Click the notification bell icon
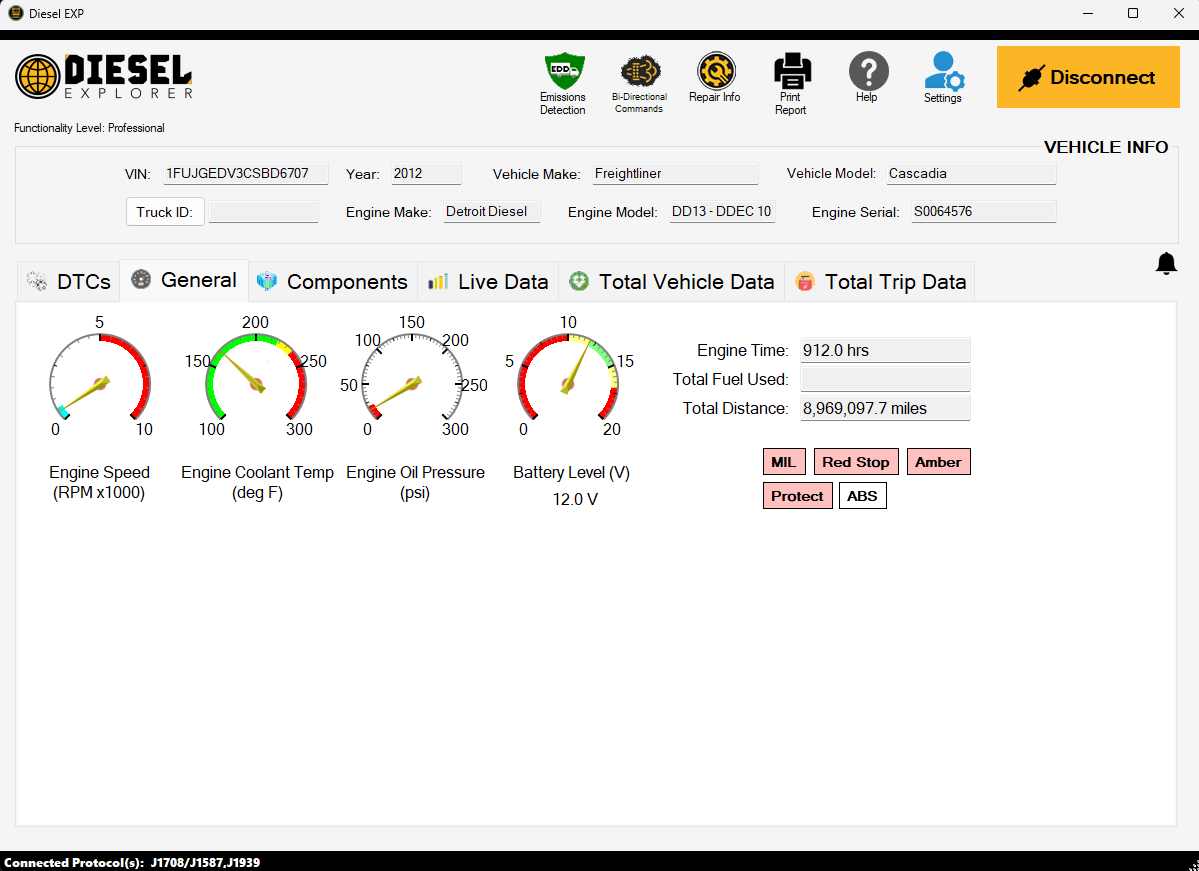The image size is (1199, 871). [1165, 263]
